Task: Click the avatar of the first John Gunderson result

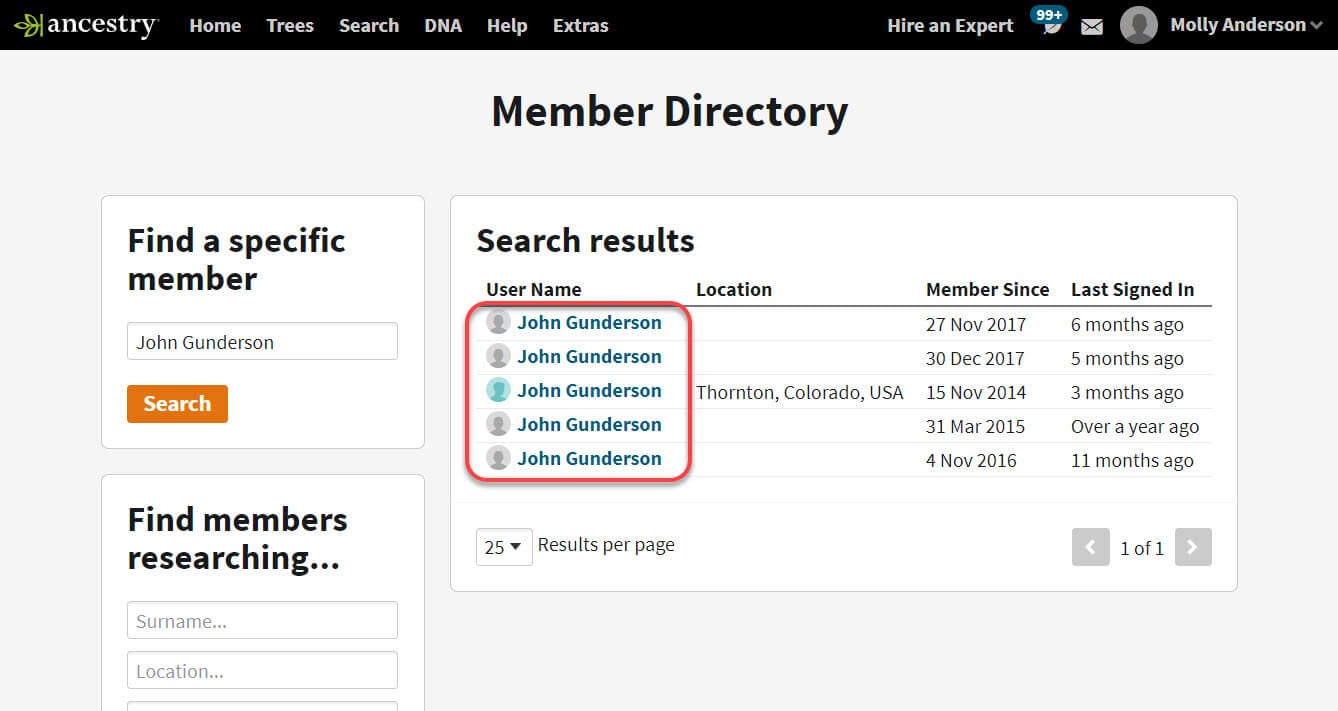Action: tap(498, 322)
